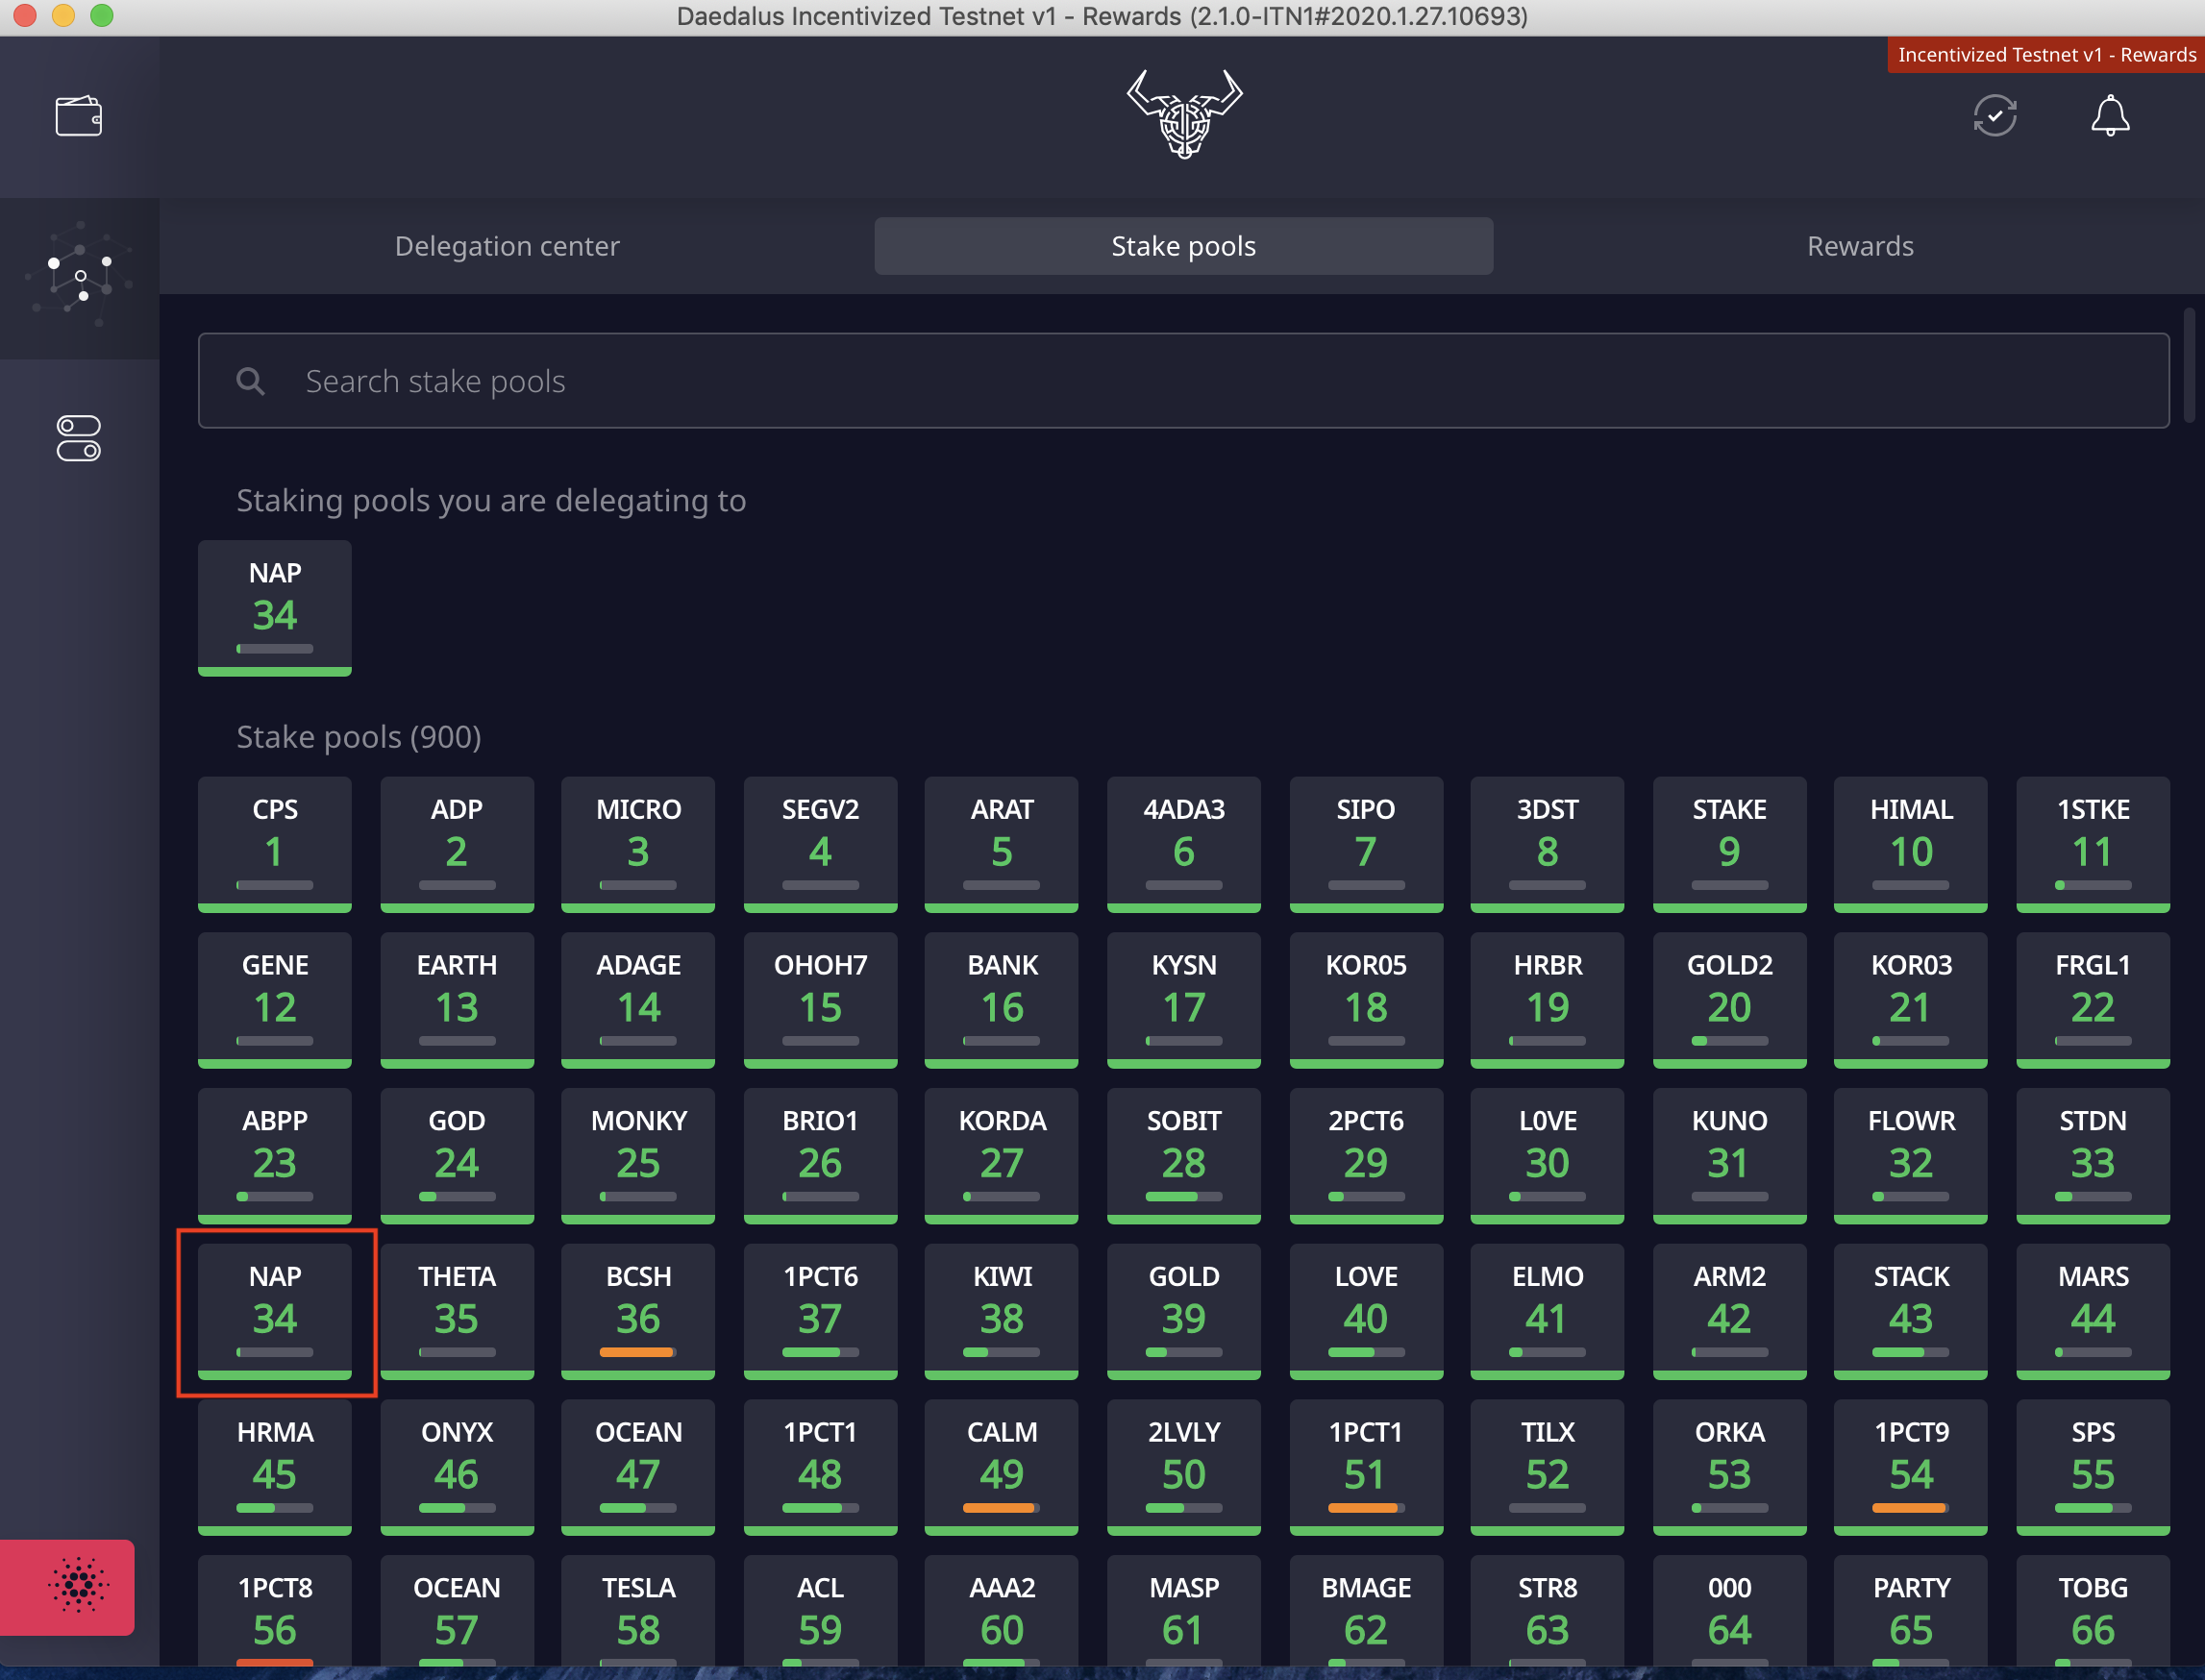Click the node sync status icon

[1994, 116]
